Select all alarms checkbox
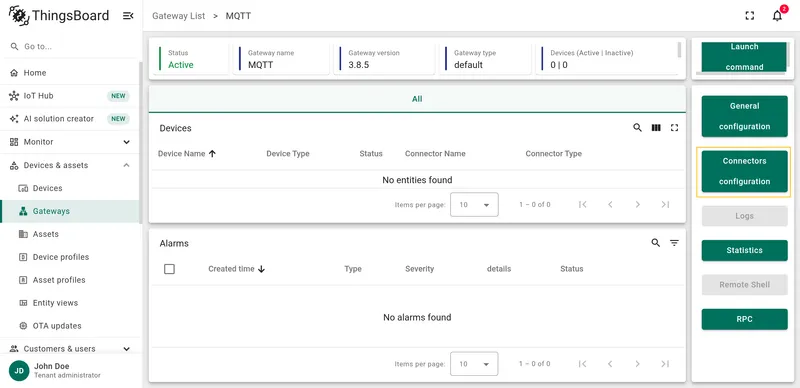Image resolution: width=800 pixels, height=388 pixels. pos(169,269)
